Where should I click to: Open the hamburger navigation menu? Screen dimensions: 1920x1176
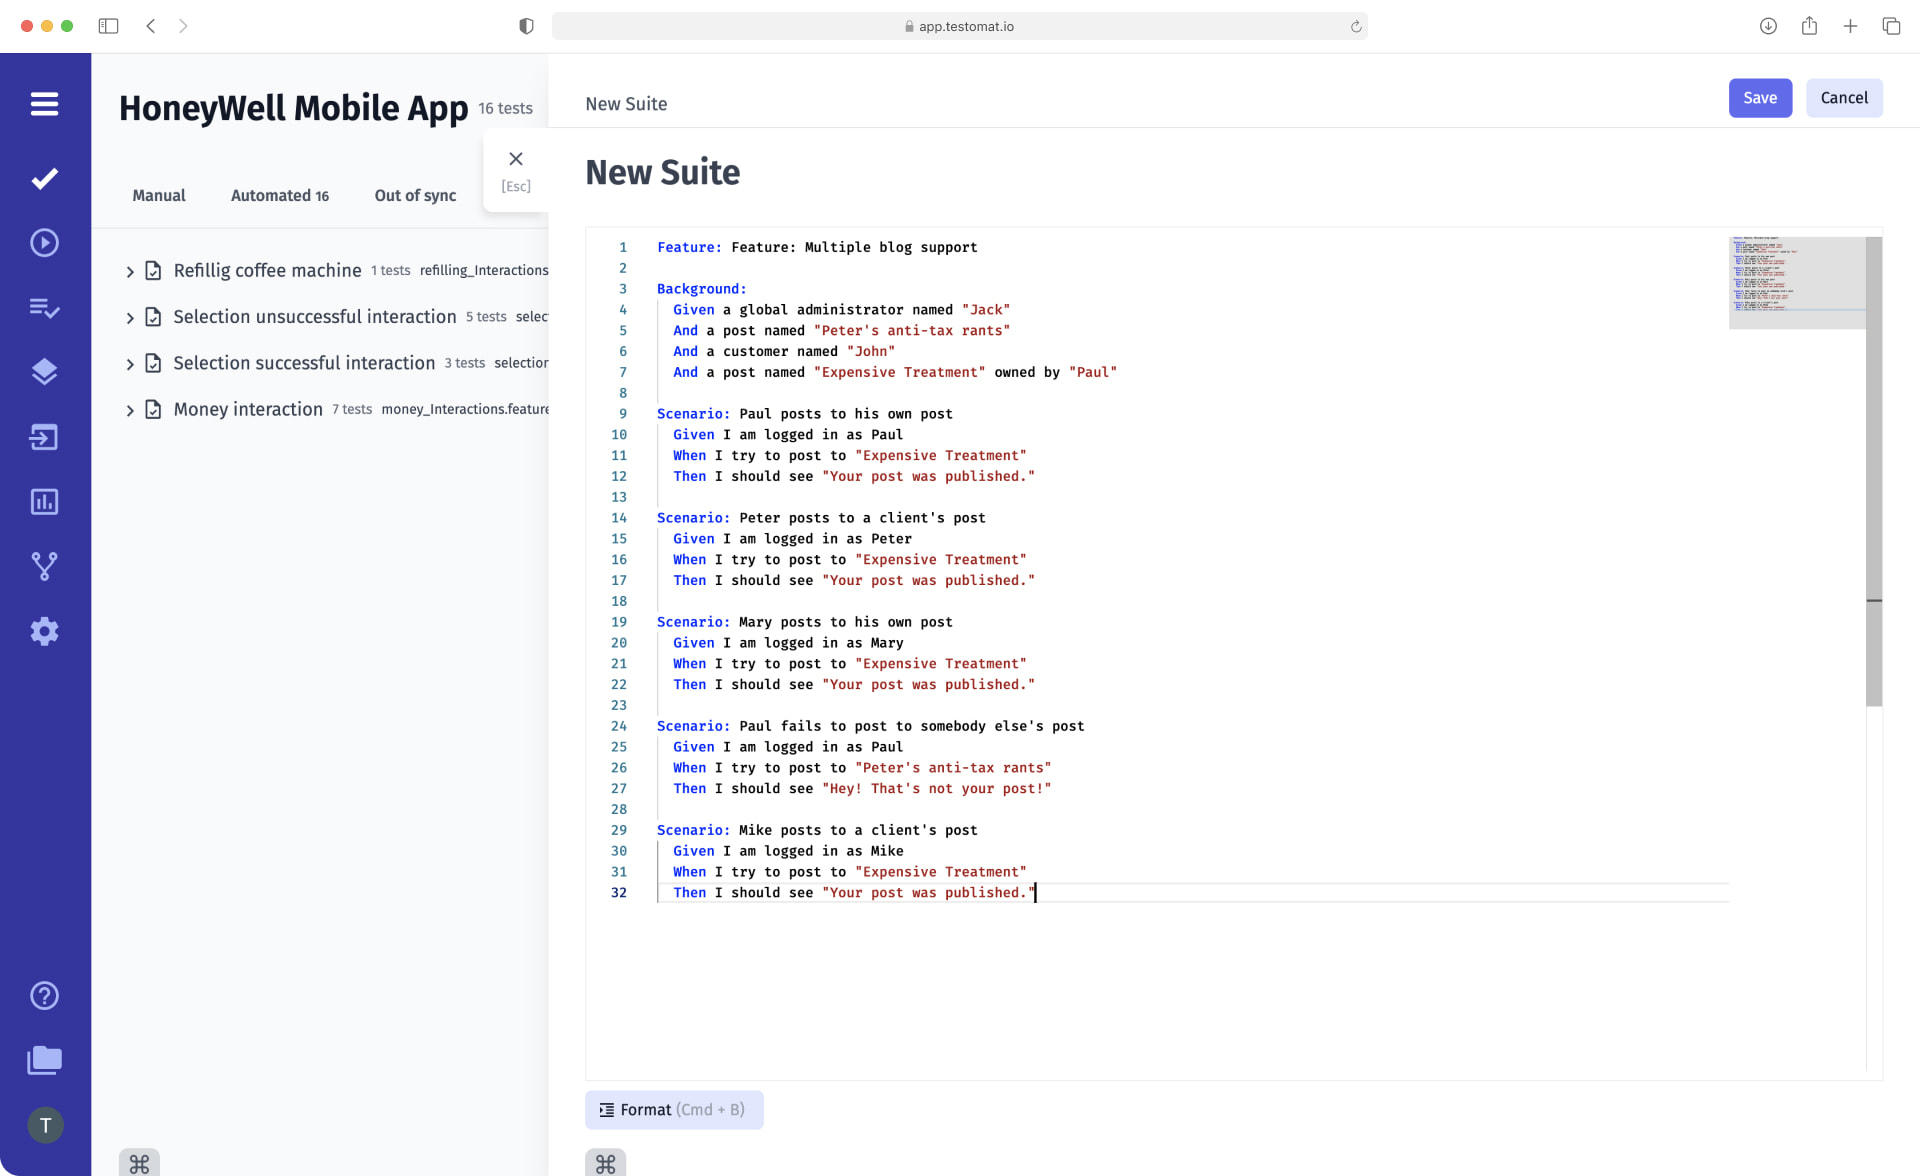coord(45,104)
